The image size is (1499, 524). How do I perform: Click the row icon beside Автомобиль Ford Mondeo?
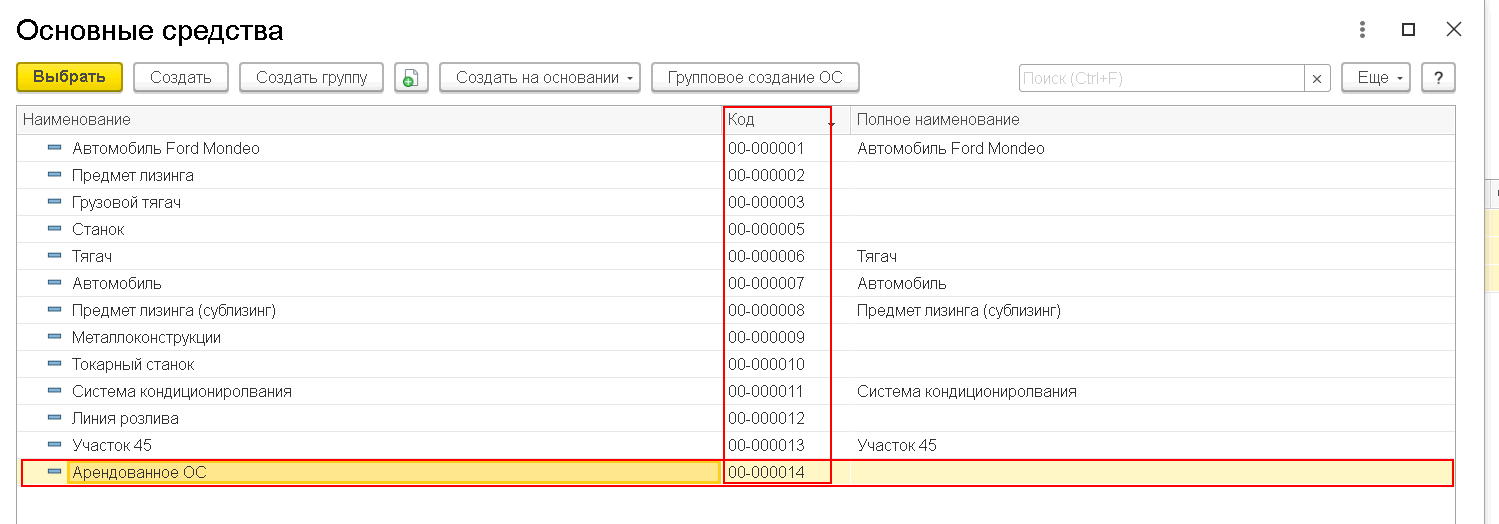[54, 148]
